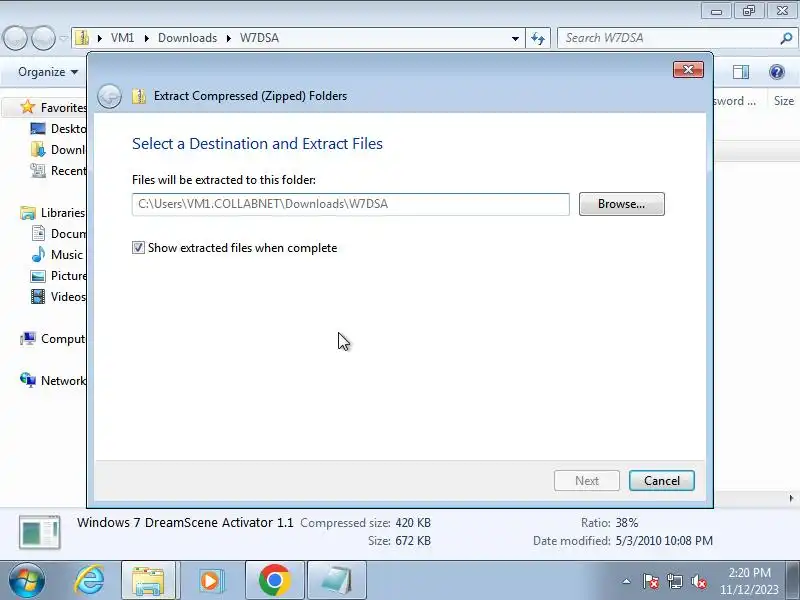Click the Explorer forward navigation button

coord(43,38)
